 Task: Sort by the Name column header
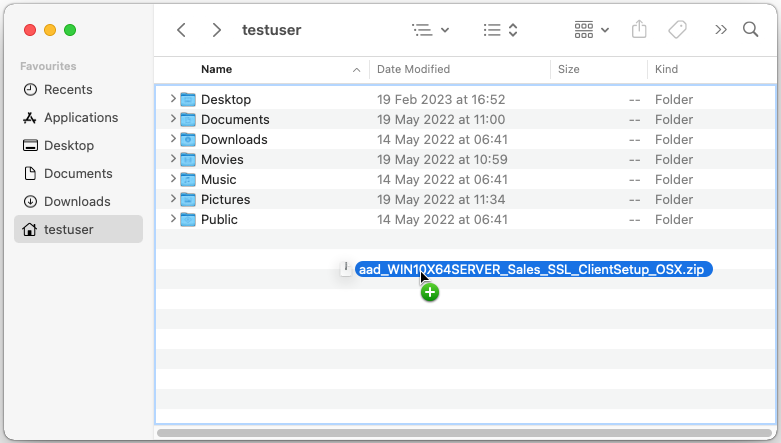pyautogui.click(x=216, y=69)
